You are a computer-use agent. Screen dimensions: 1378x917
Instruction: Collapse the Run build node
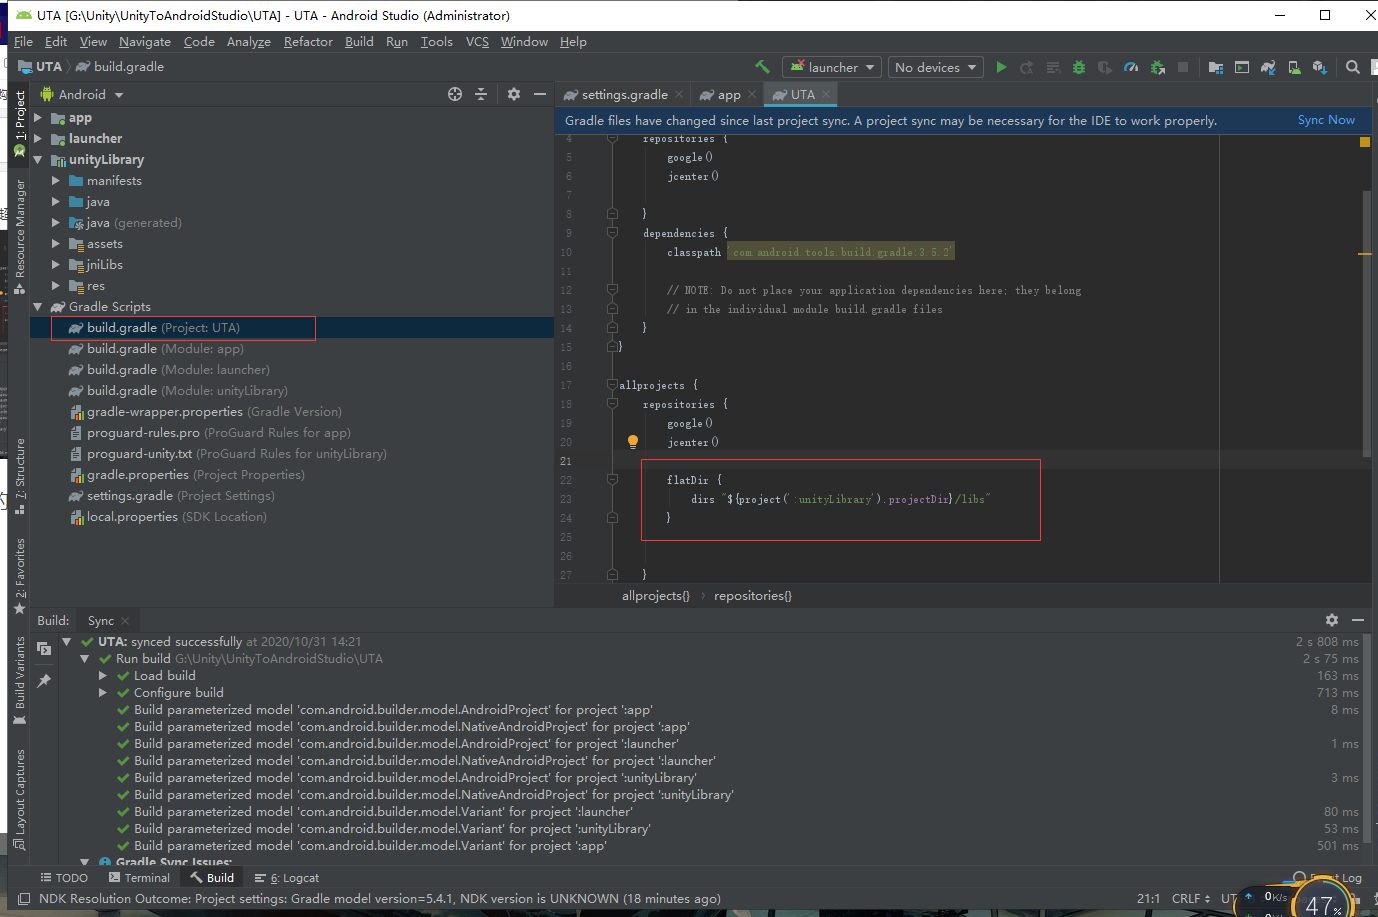tap(84, 659)
